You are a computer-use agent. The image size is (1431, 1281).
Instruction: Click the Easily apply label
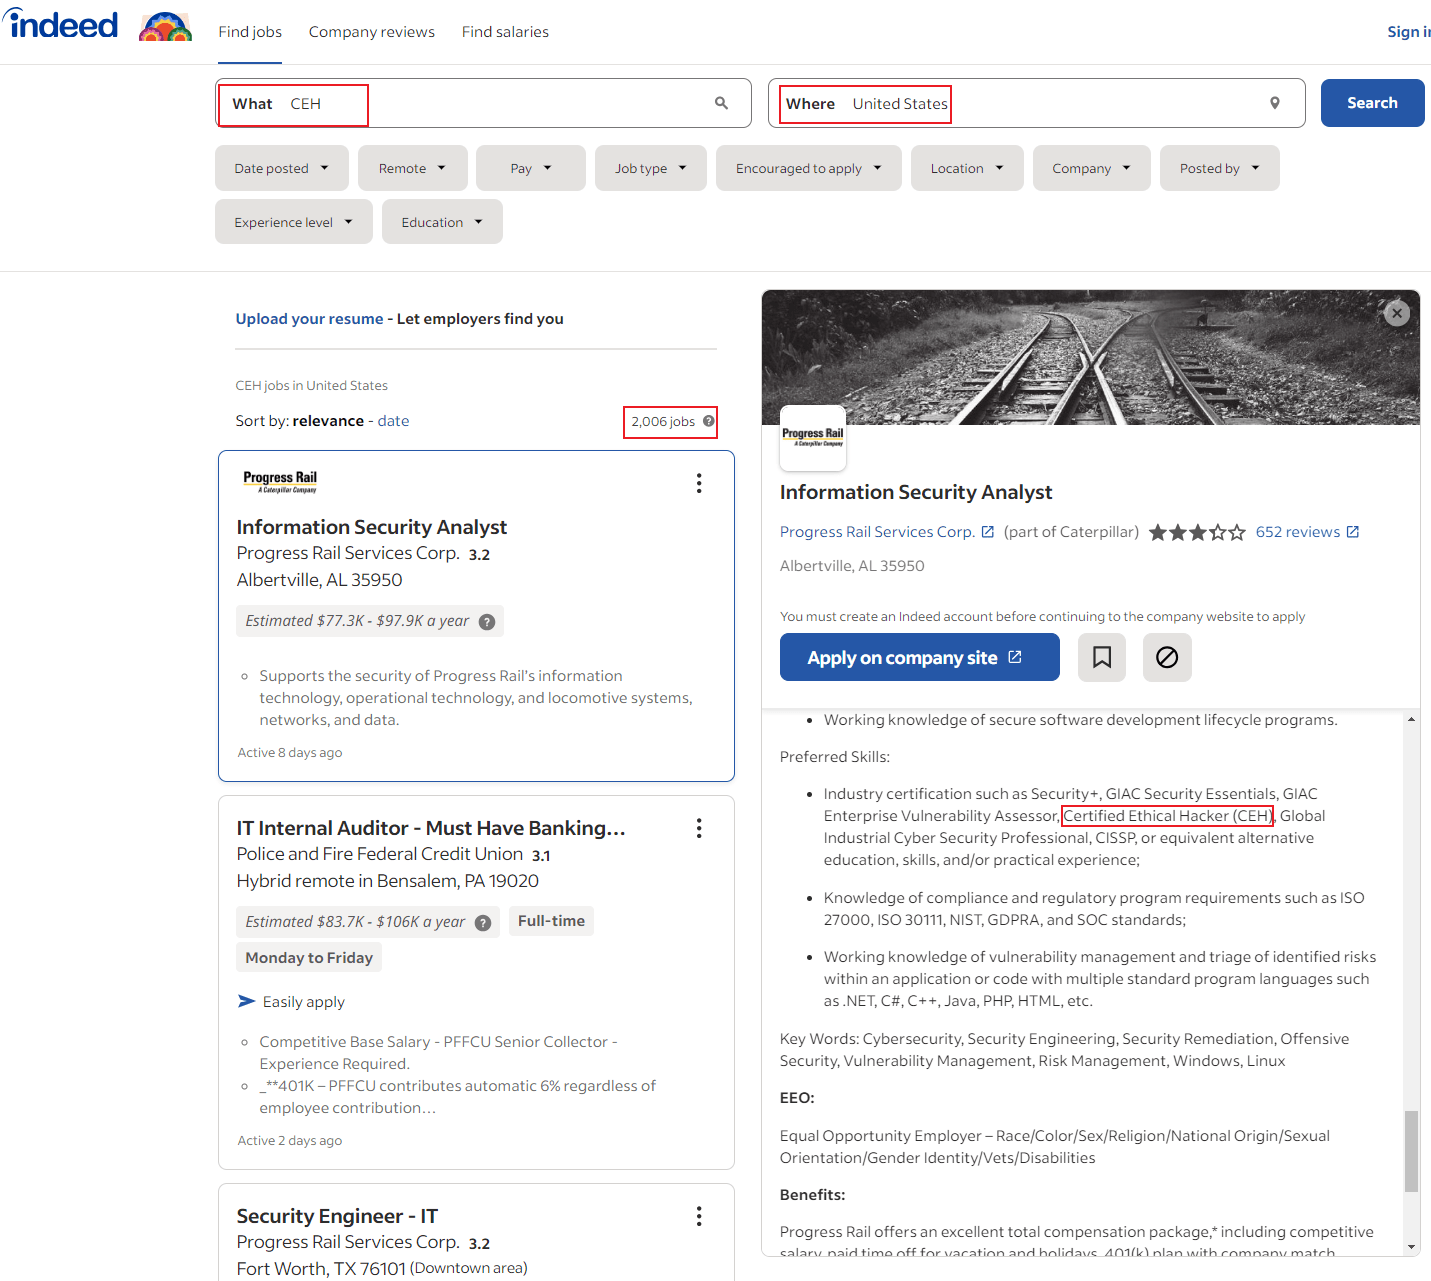303,1002
